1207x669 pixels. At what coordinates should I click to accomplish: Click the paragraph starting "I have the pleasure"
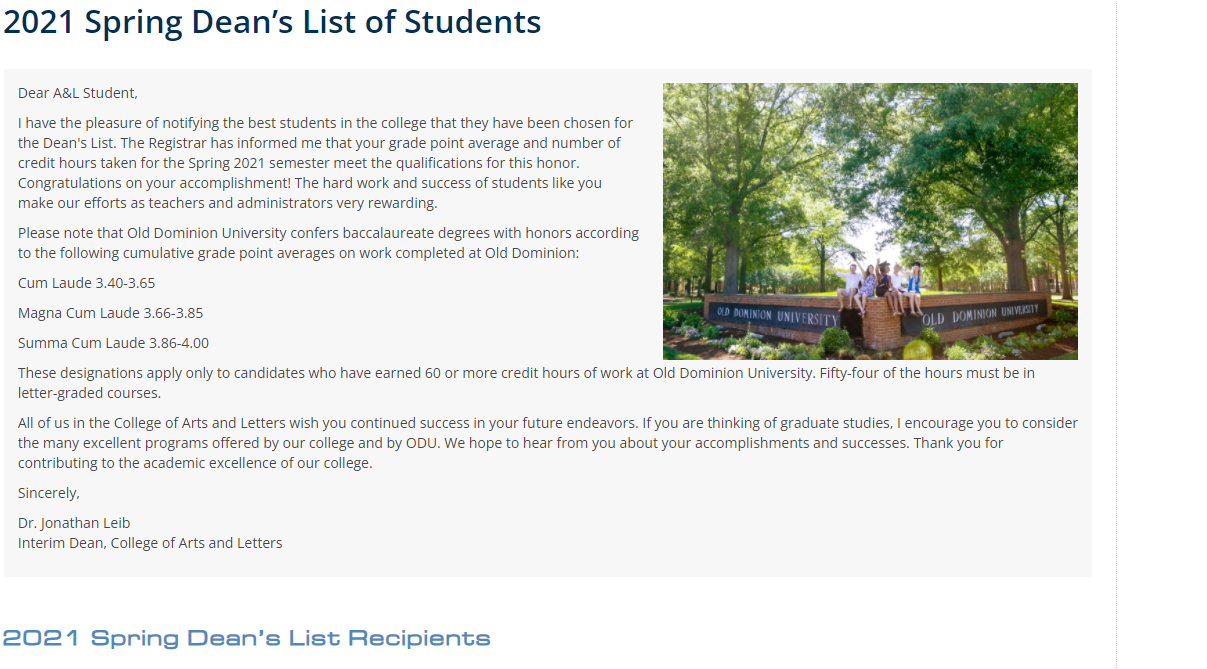pyautogui.click(x=325, y=163)
